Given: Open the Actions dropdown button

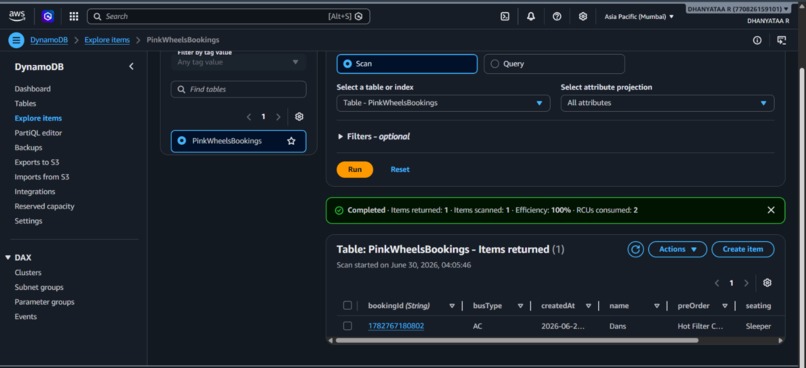Looking at the screenshot, I should 677,249.
